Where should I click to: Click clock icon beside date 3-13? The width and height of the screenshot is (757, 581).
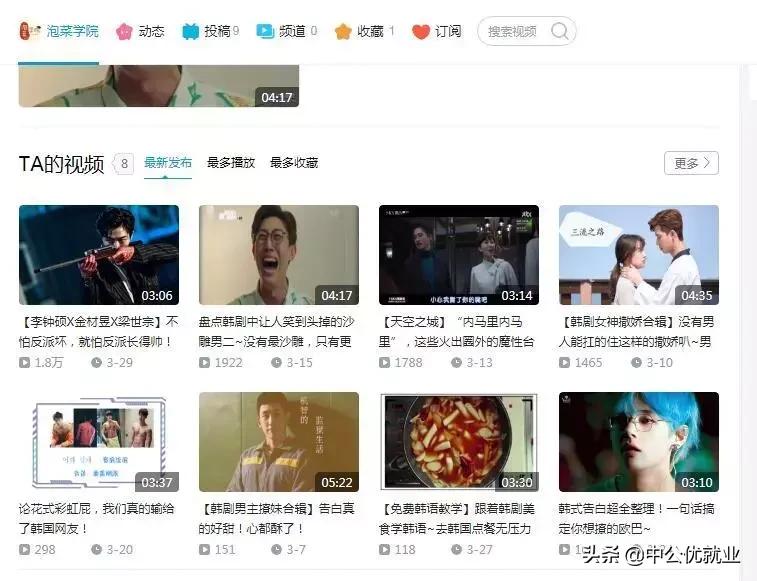(457, 362)
